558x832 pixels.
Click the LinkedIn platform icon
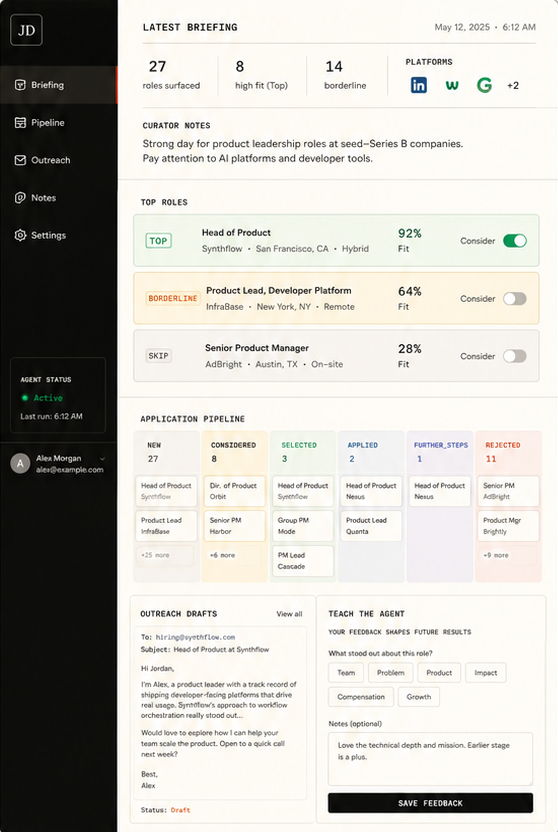[x=418, y=85]
